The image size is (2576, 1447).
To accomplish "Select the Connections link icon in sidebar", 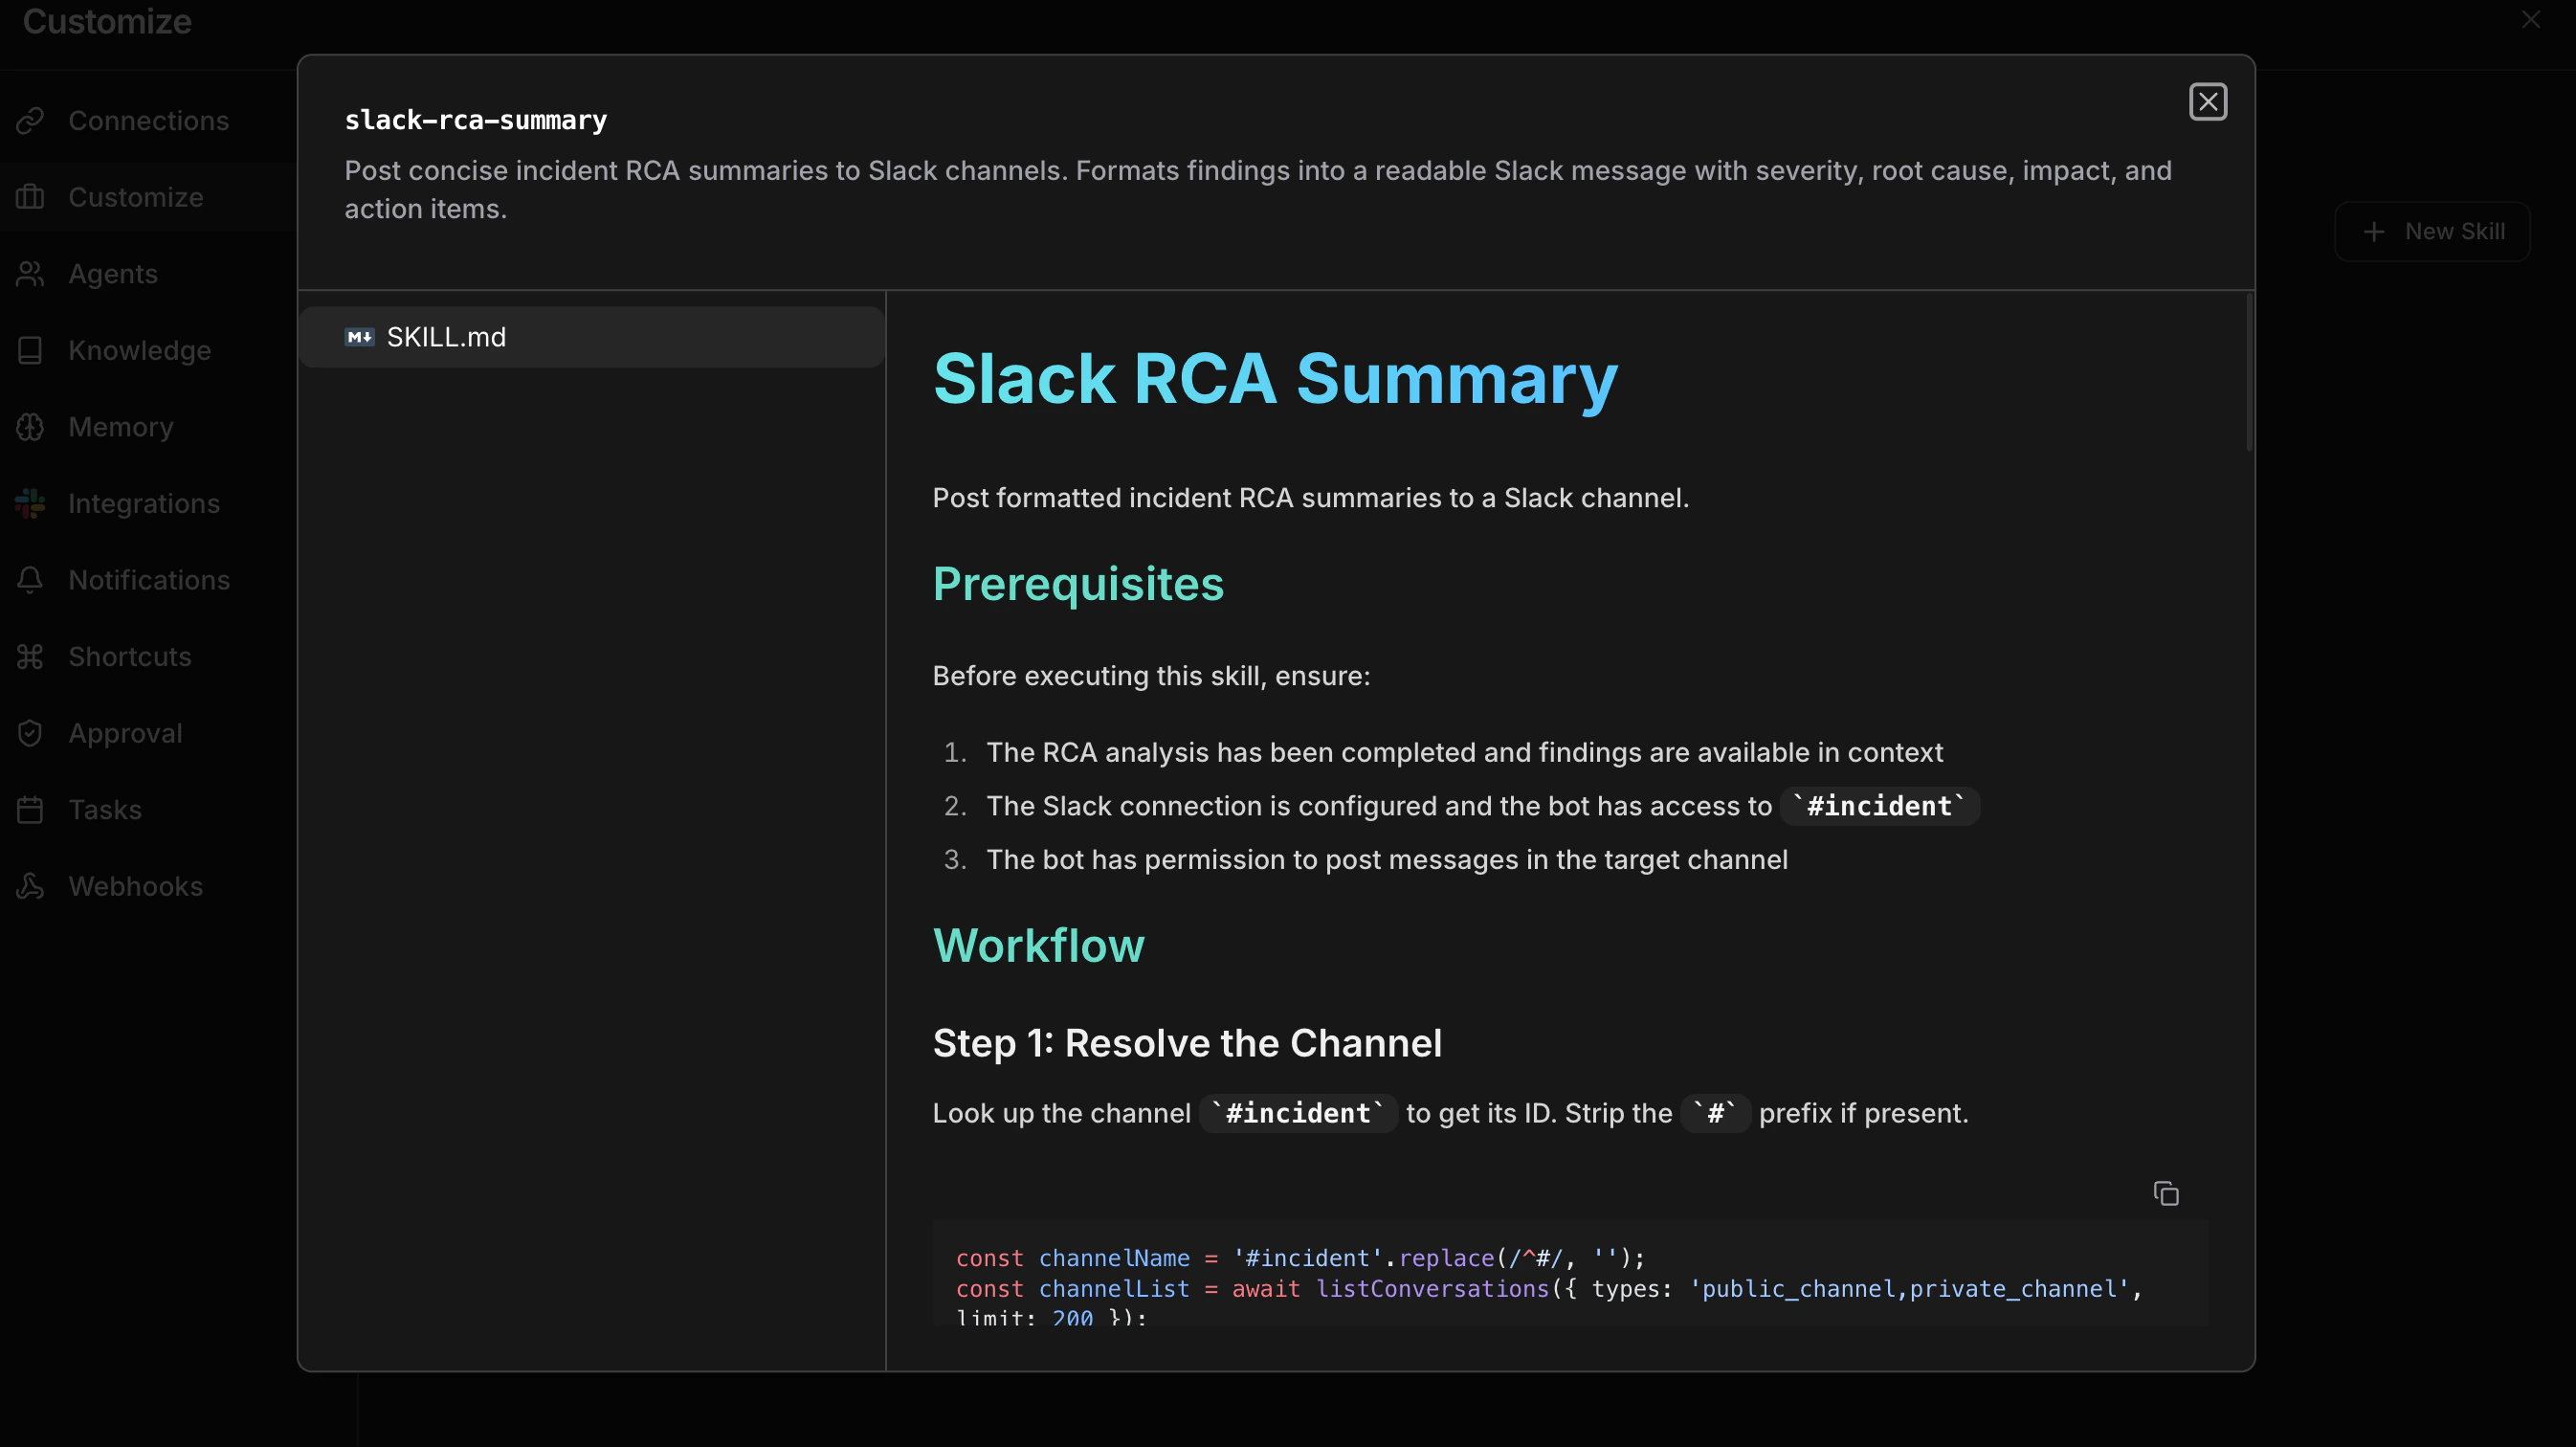I will pos(31,120).
